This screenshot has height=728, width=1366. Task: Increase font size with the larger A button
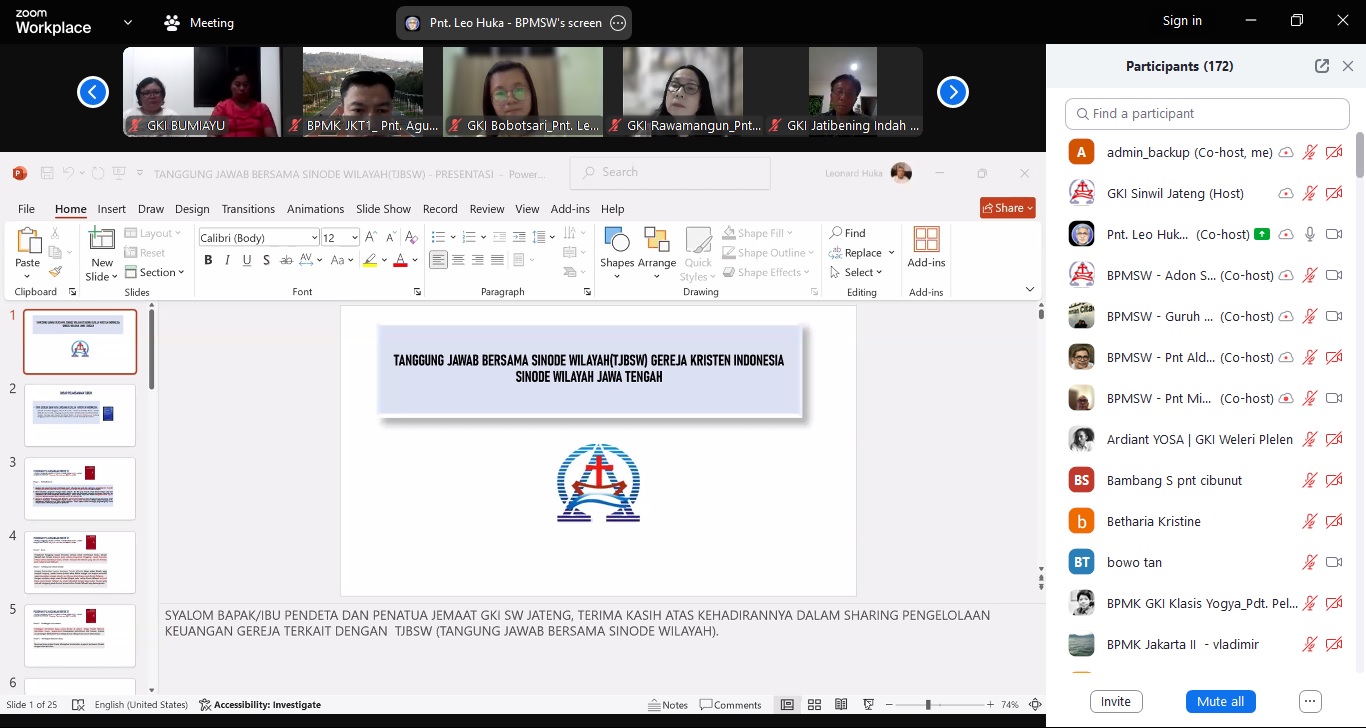click(x=370, y=237)
